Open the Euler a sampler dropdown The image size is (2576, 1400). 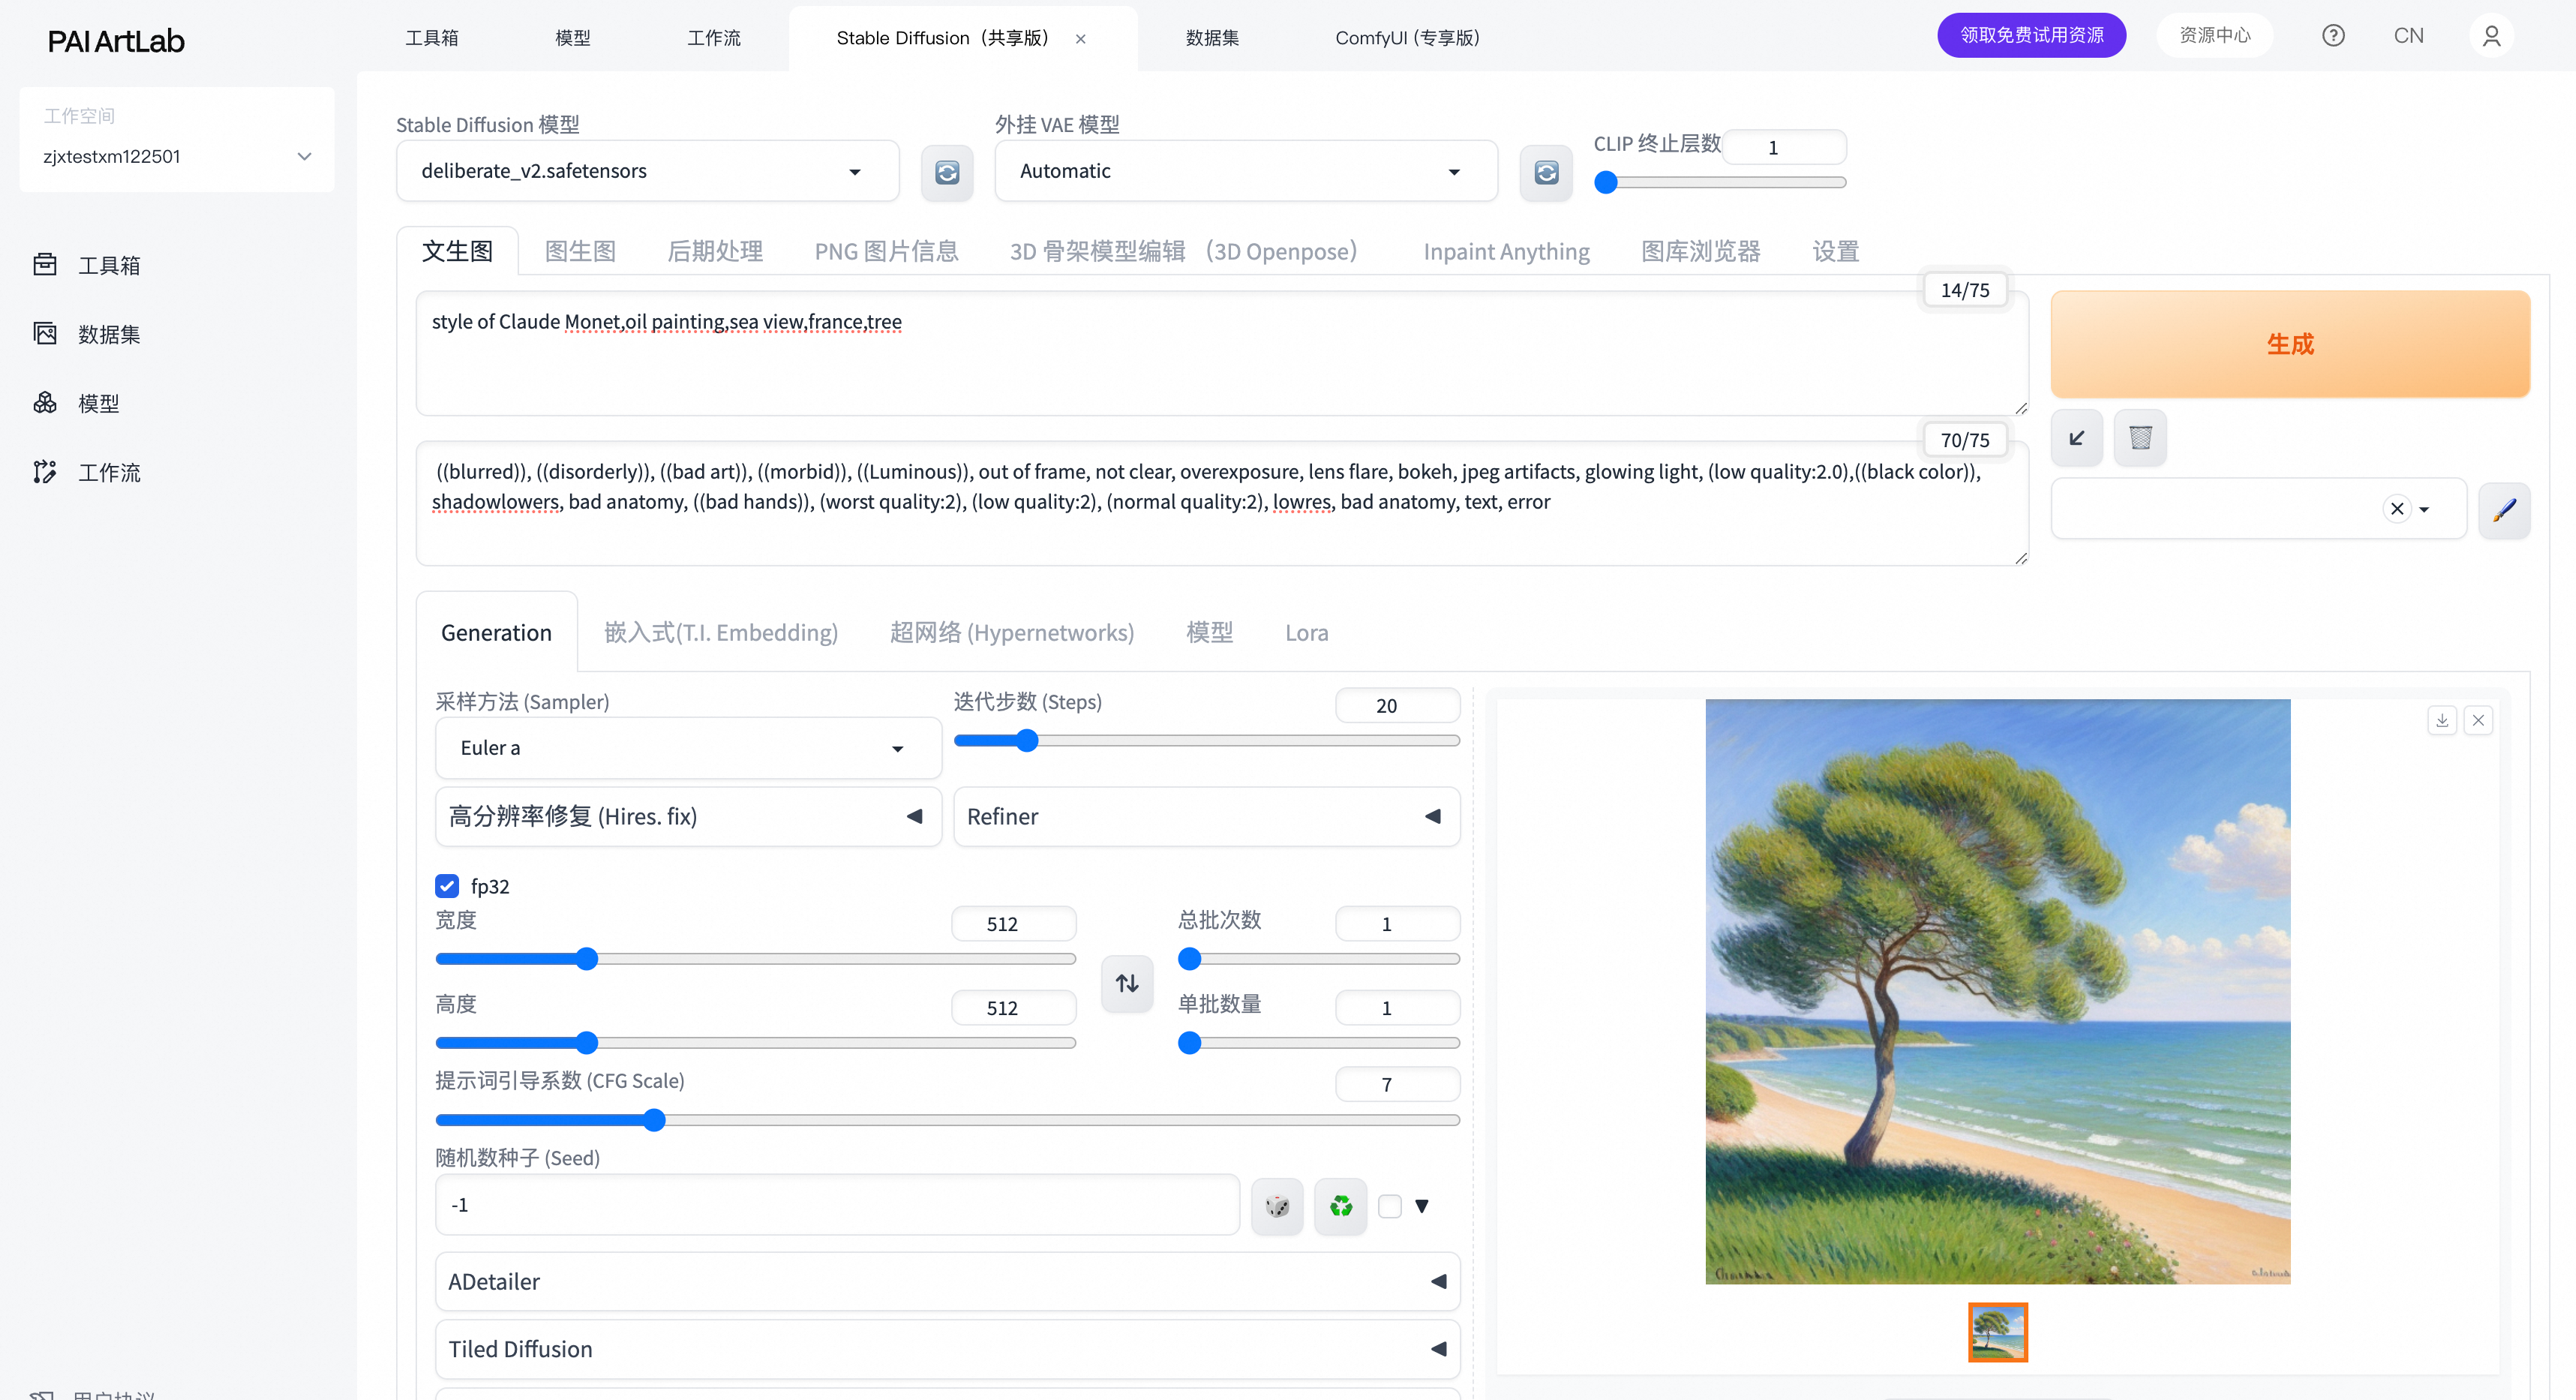688,748
